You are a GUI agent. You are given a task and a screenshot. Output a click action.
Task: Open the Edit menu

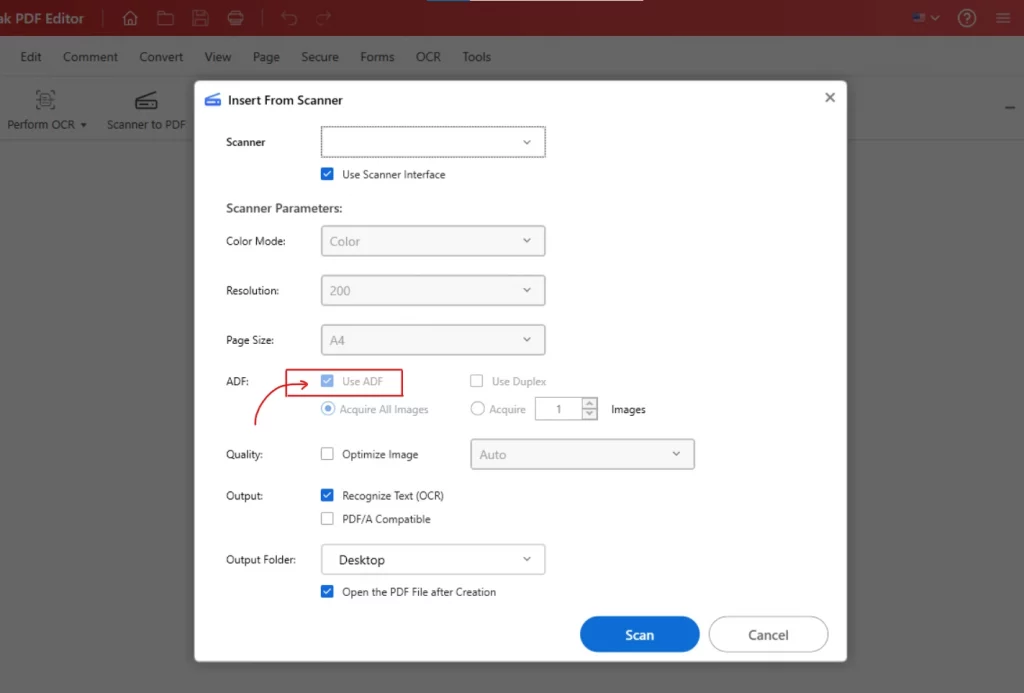[x=31, y=57]
